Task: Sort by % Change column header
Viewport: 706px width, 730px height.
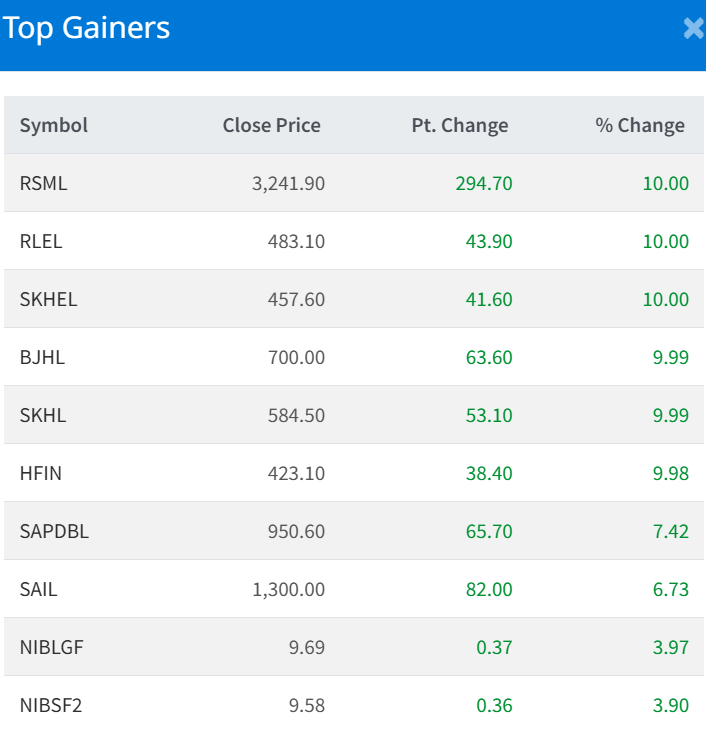Action: [x=640, y=125]
